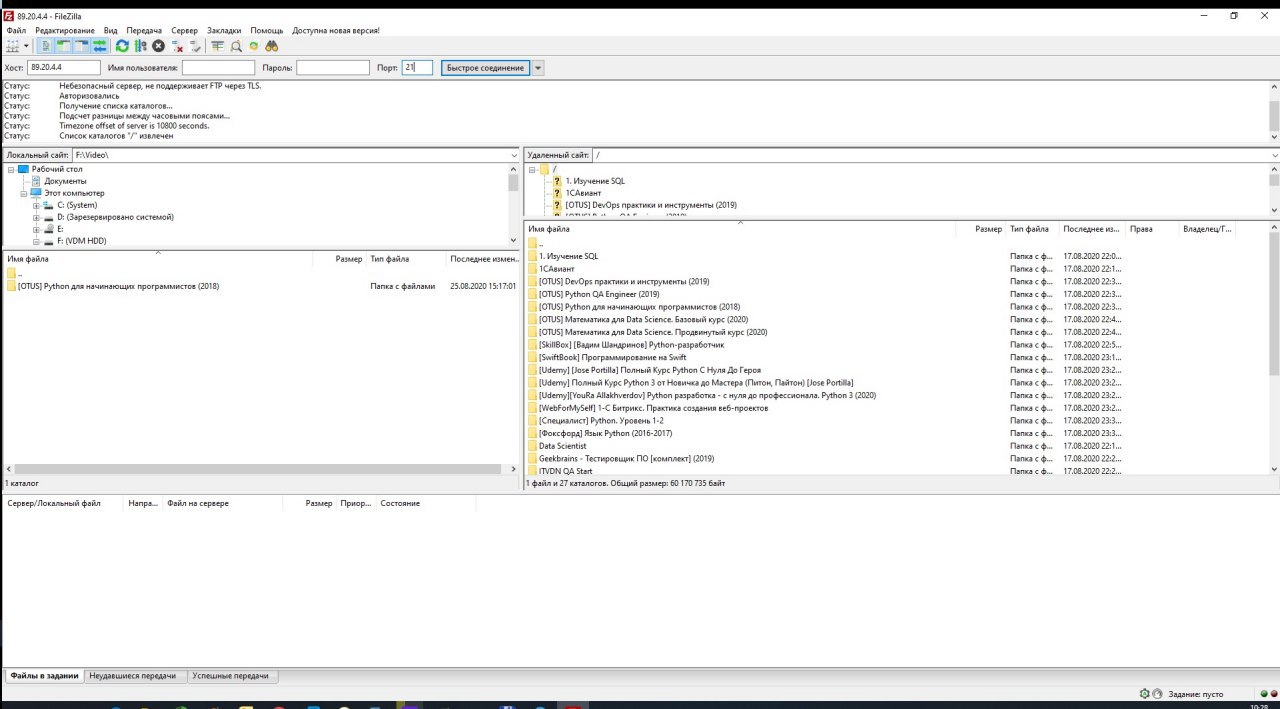Open the Передача menu
The height and width of the screenshot is (709, 1280).
(x=145, y=31)
